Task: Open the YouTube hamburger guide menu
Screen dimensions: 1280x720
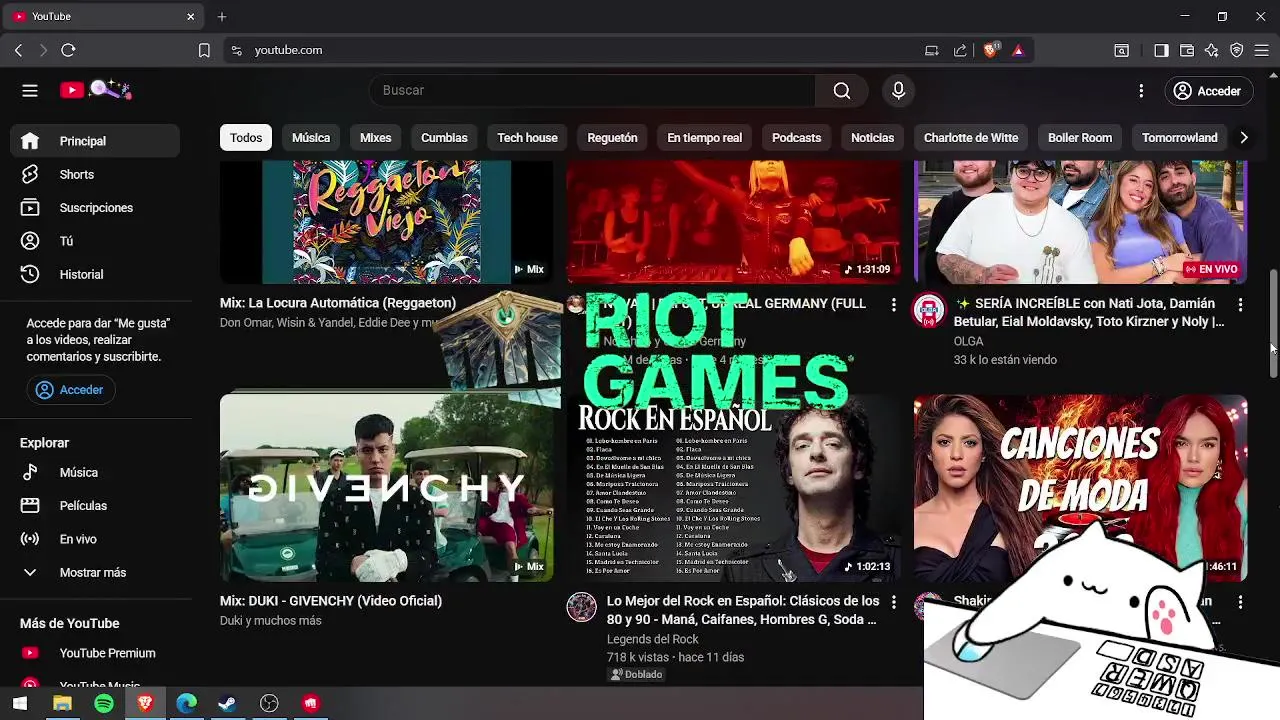Action: pos(30,91)
